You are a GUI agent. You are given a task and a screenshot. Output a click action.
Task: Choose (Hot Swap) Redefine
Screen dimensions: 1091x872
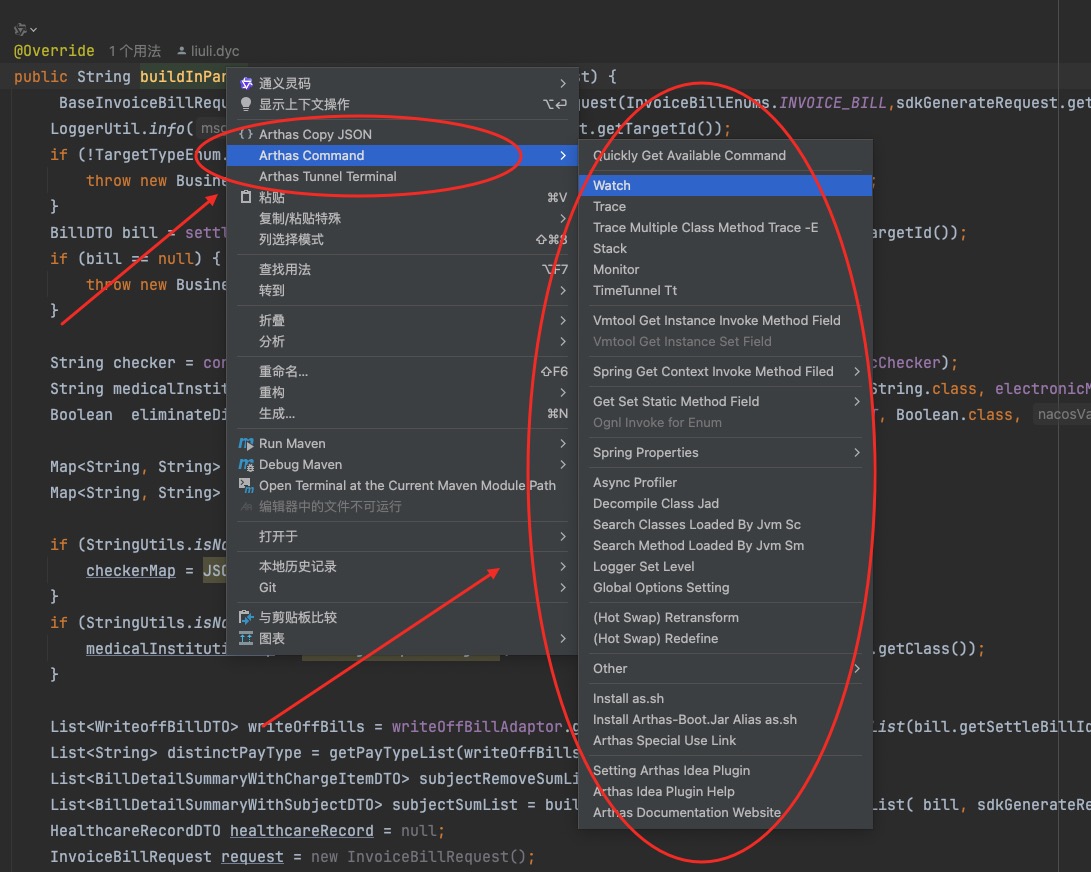pos(725,638)
